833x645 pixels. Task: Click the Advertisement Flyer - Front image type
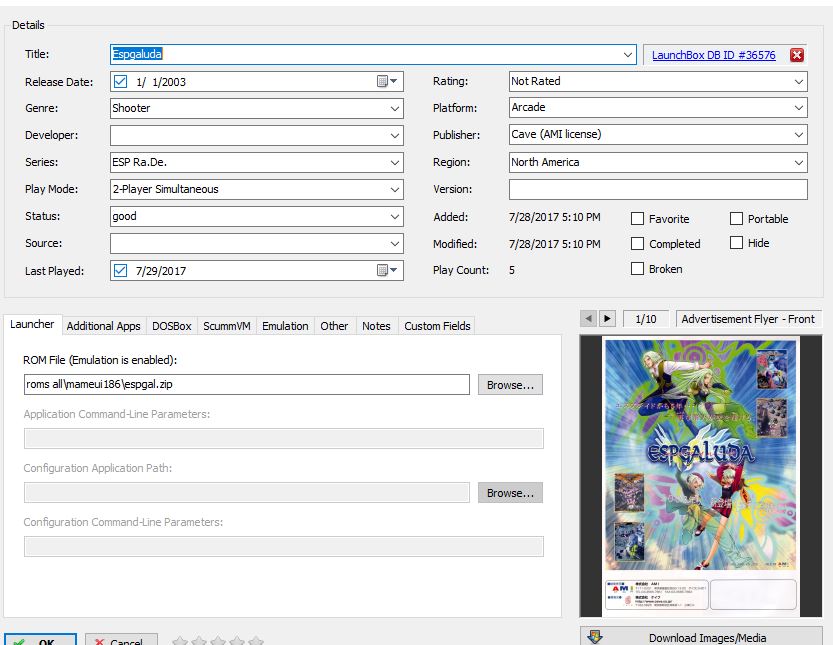[x=747, y=319]
